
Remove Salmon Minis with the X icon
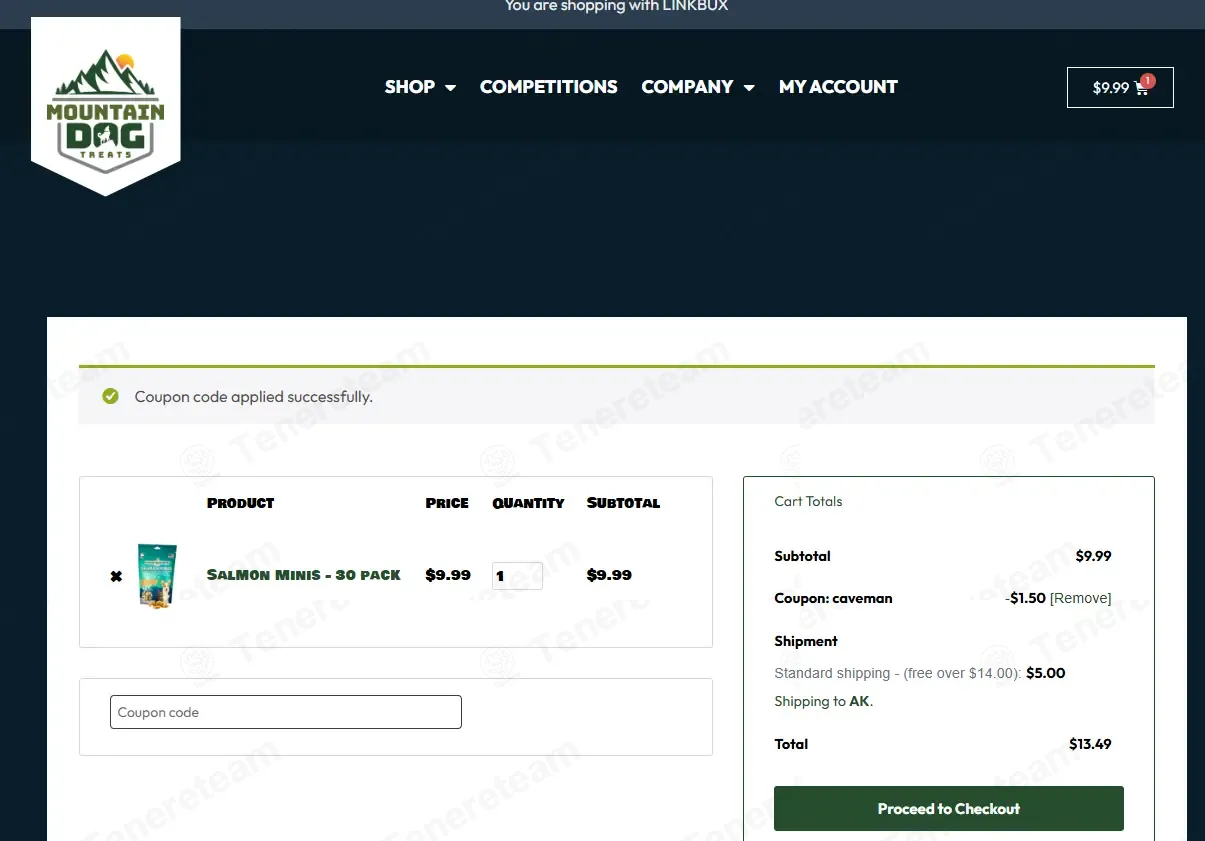pos(116,577)
